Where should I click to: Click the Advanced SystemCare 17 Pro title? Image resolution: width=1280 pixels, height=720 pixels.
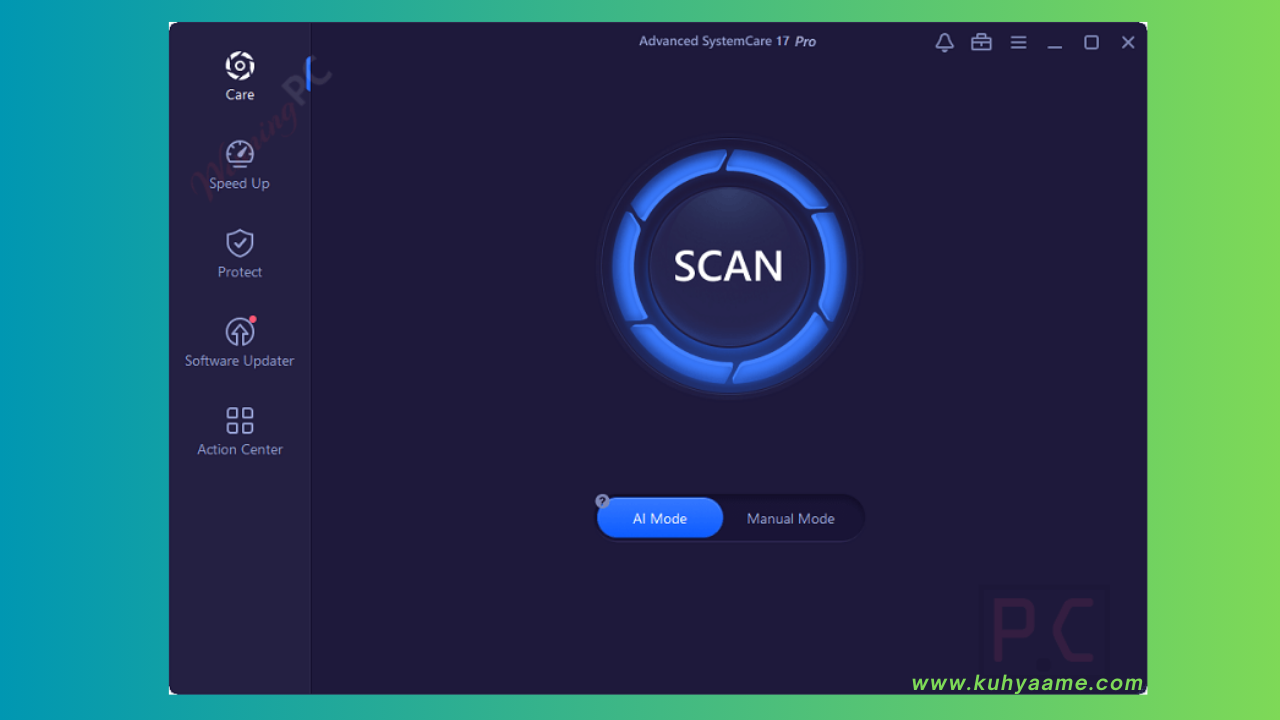pyautogui.click(x=727, y=41)
